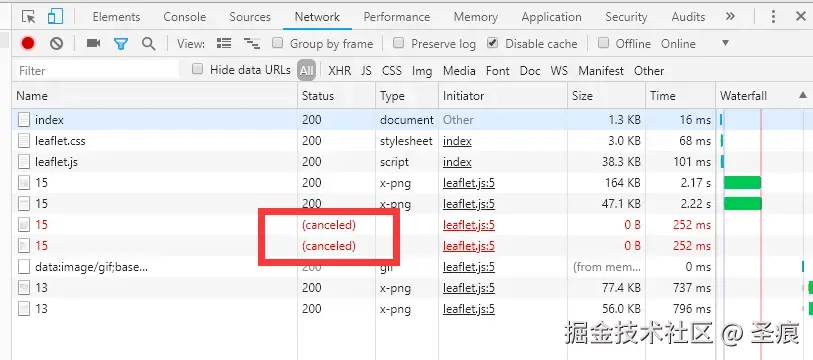Viewport: 813px width, 360px height.
Task: Filter requests by CSS
Action: coord(392,71)
